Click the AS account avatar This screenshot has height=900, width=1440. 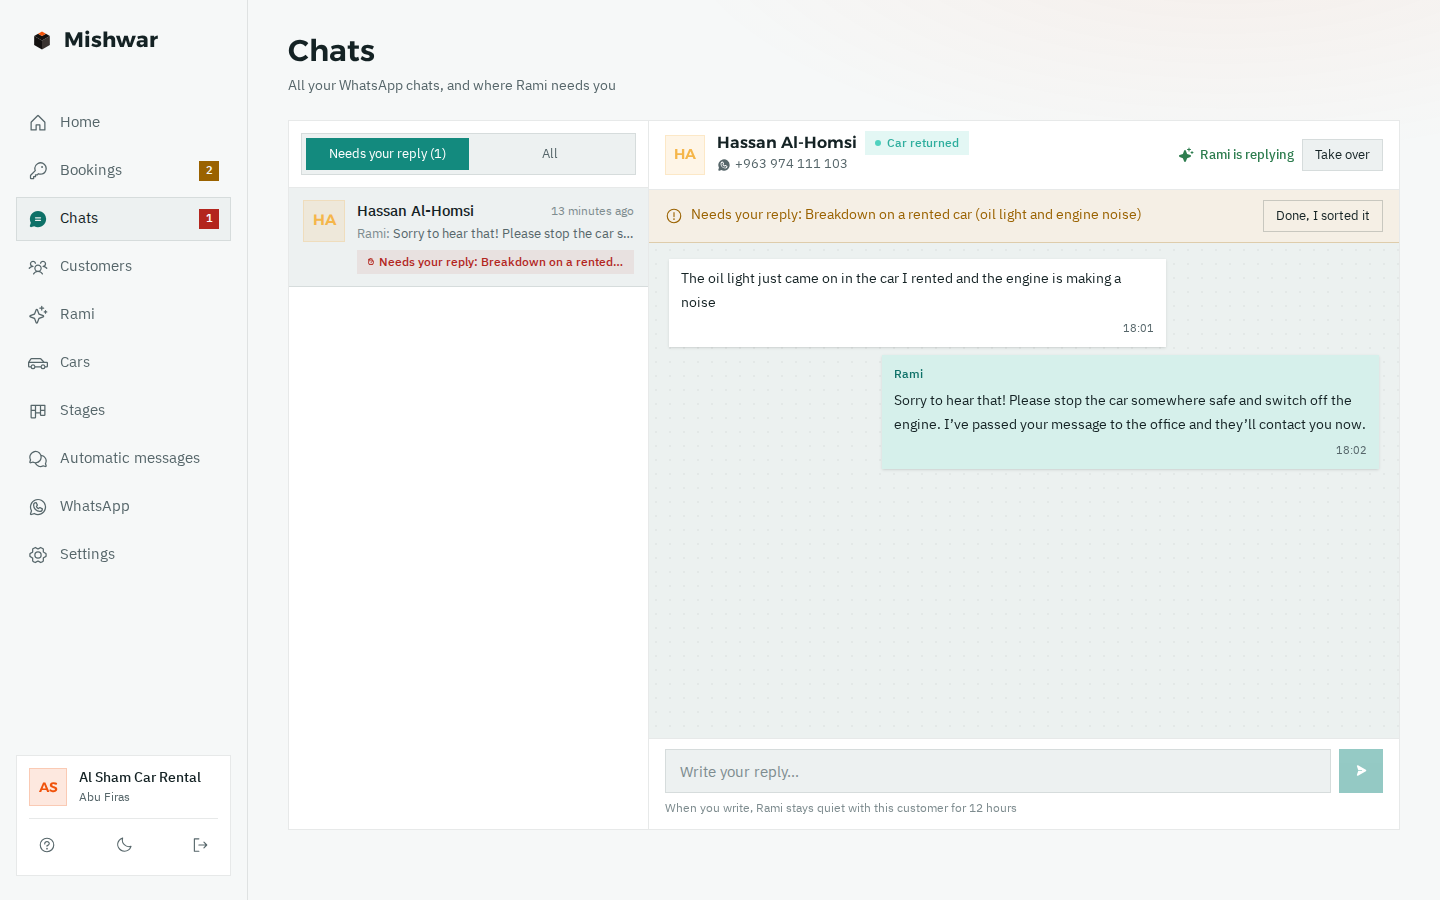click(48, 787)
